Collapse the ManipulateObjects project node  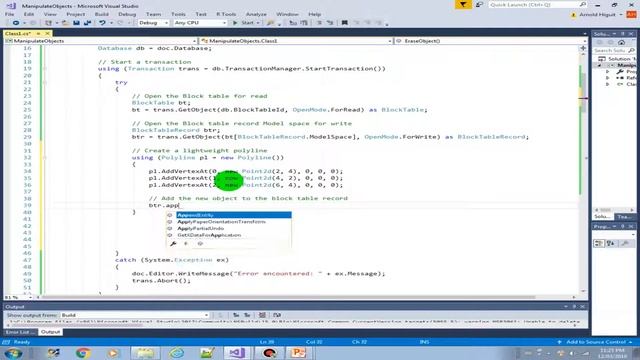tap(600, 65)
